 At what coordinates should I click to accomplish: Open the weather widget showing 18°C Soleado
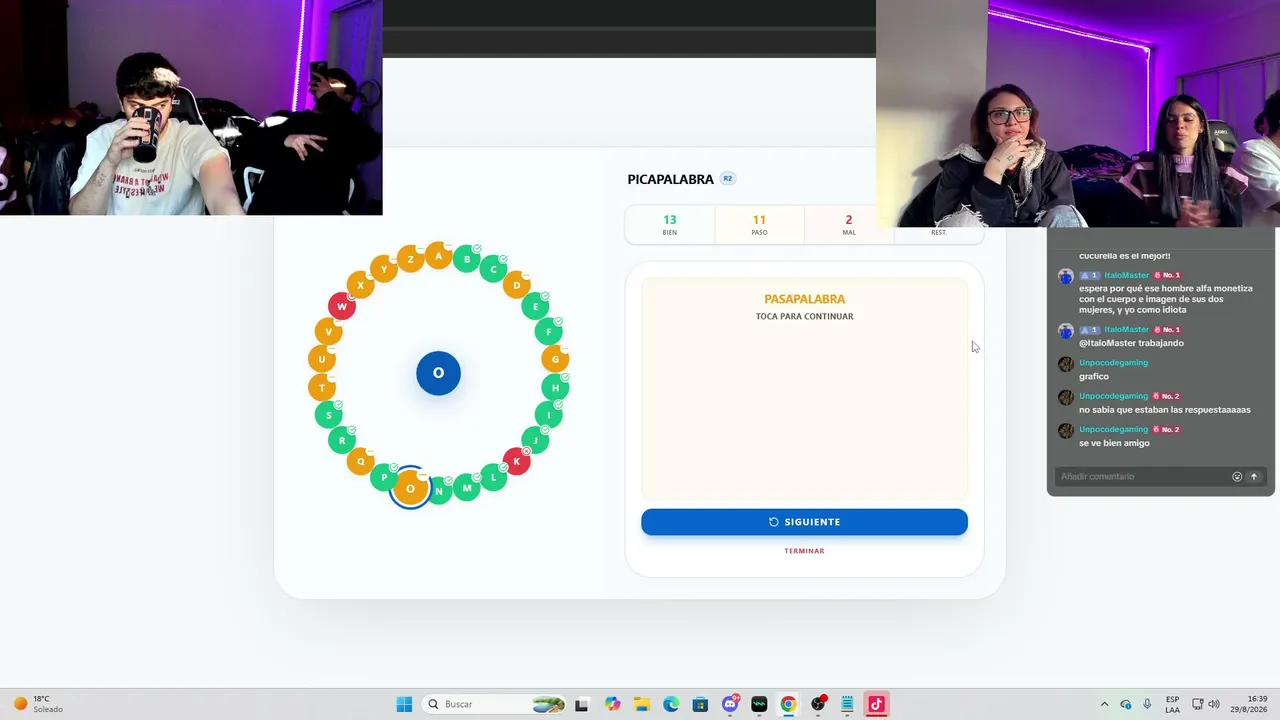pos(38,704)
